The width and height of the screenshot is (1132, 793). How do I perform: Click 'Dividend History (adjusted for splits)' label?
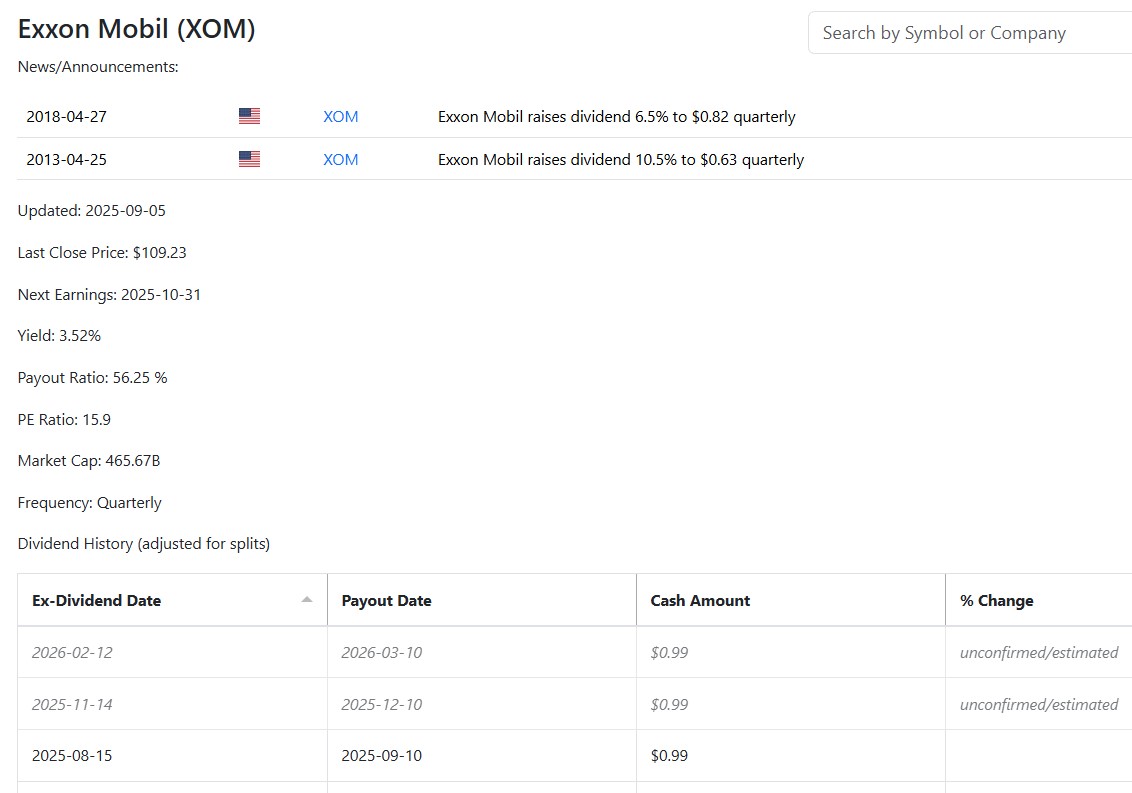pos(144,543)
